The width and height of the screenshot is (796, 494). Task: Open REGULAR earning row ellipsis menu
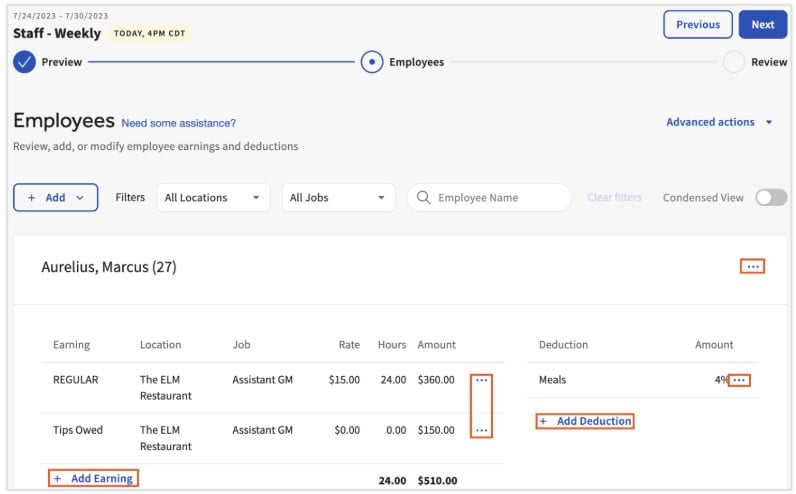[x=481, y=380]
